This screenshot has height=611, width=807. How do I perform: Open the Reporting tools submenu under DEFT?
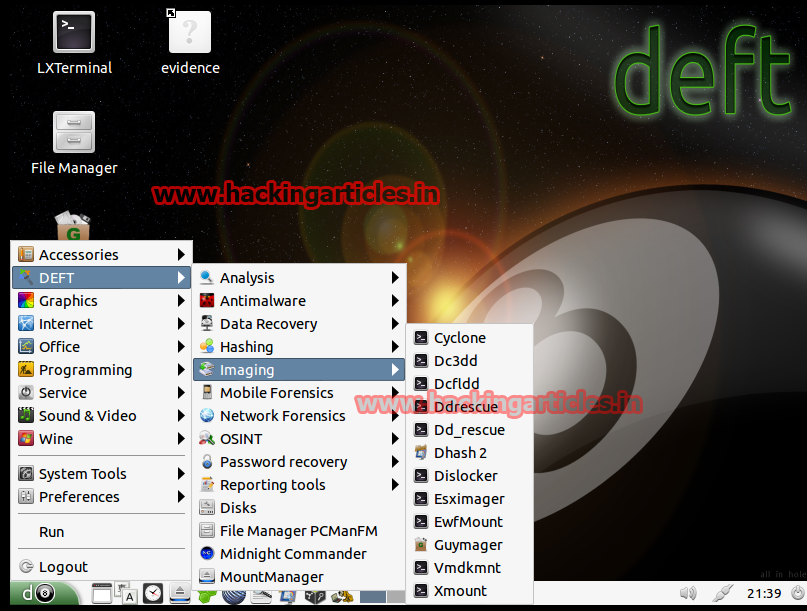pyautogui.click(x=299, y=485)
